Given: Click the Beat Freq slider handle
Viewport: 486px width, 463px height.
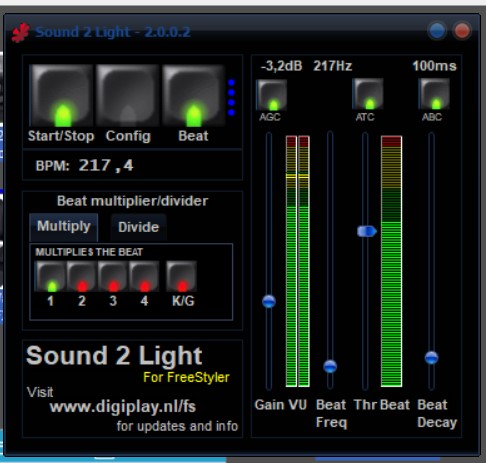Looking at the screenshot, I should (330, 366).
